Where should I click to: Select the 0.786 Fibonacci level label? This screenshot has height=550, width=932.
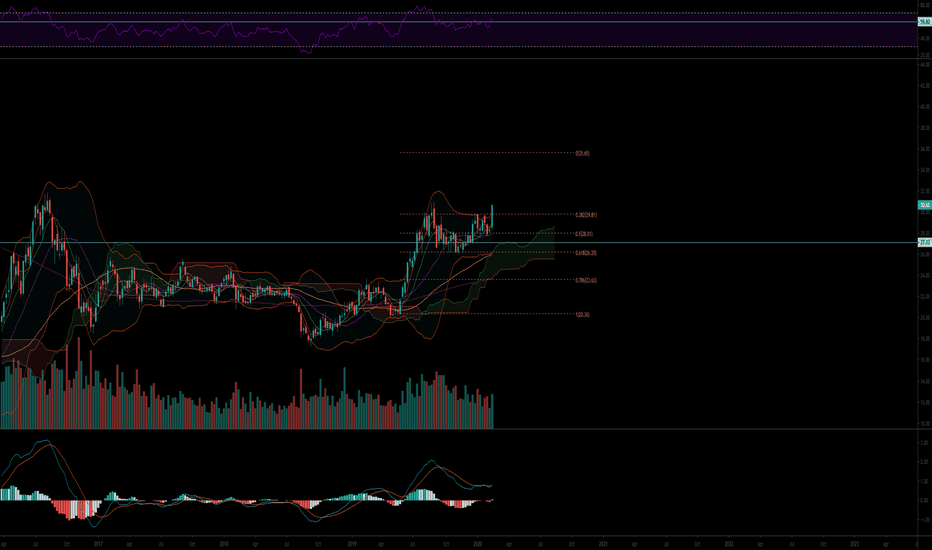[x=585, y=280]
